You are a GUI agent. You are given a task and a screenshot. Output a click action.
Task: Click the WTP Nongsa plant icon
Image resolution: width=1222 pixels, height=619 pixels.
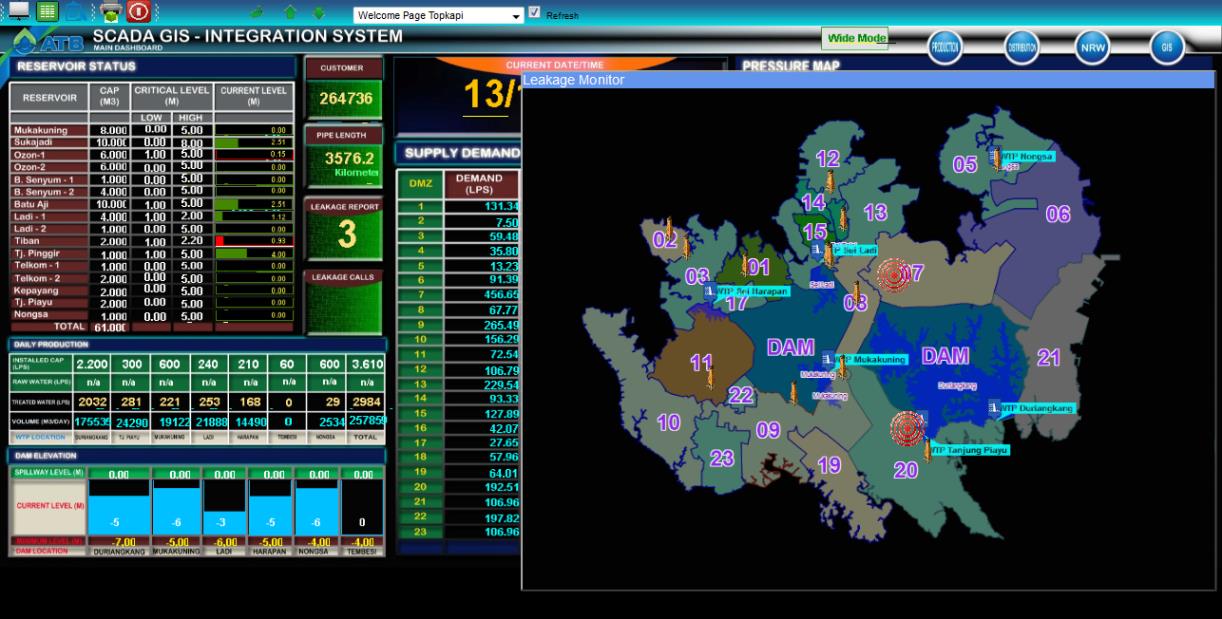996,157
